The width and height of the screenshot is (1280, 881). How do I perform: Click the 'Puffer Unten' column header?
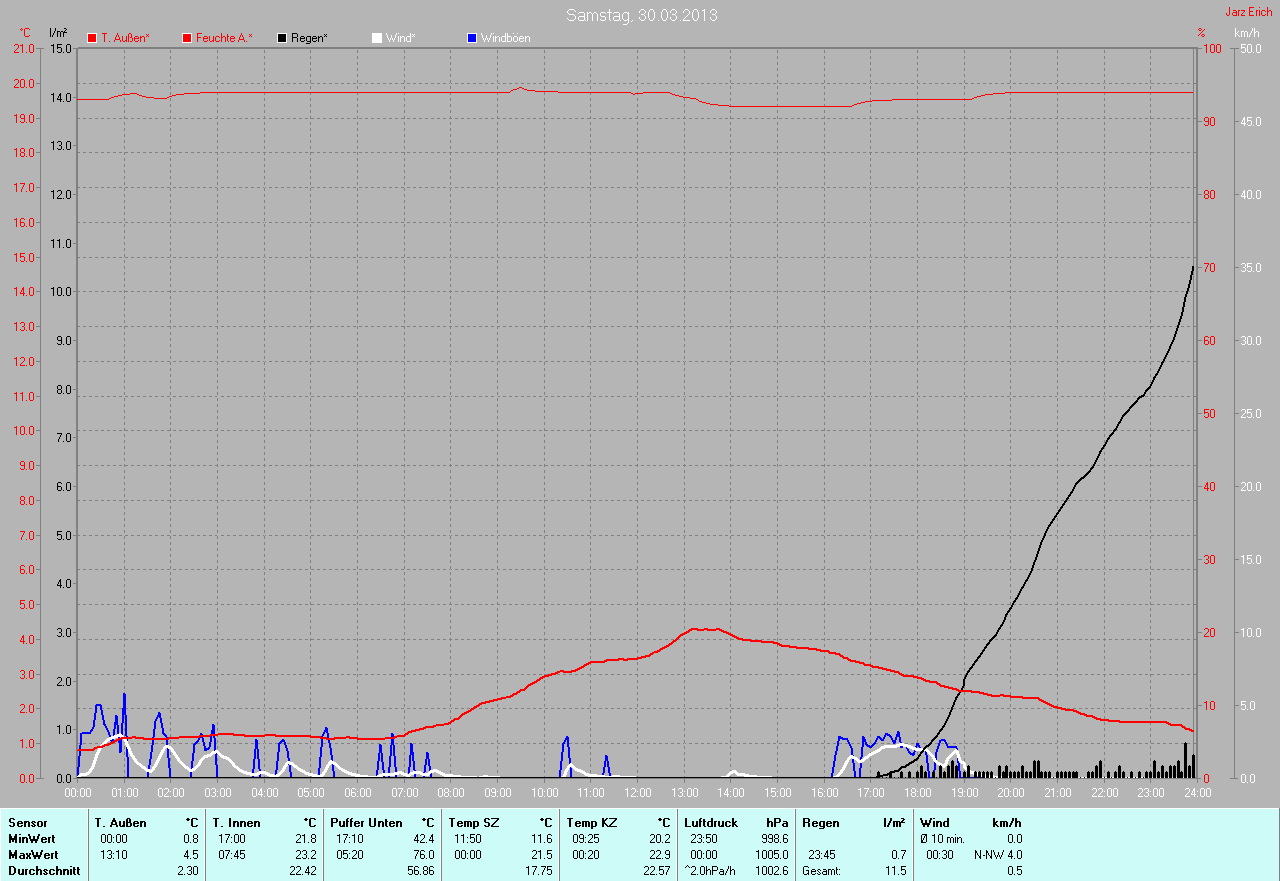[367, 823]
